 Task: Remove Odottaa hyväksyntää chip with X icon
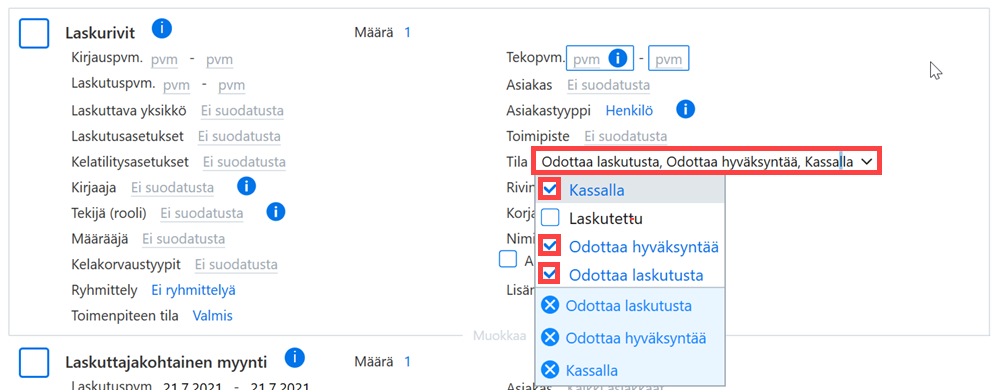coord(550,337)
